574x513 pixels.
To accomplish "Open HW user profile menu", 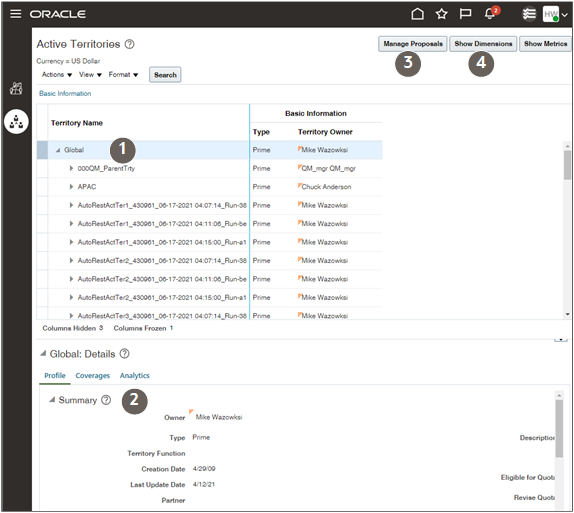I will point(555,14).
